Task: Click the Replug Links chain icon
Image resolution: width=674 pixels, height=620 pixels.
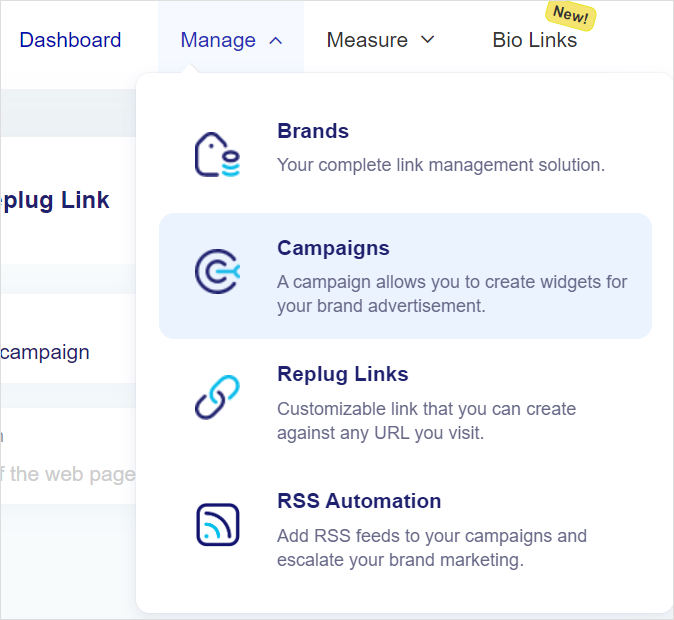Action: pos(218,397)
